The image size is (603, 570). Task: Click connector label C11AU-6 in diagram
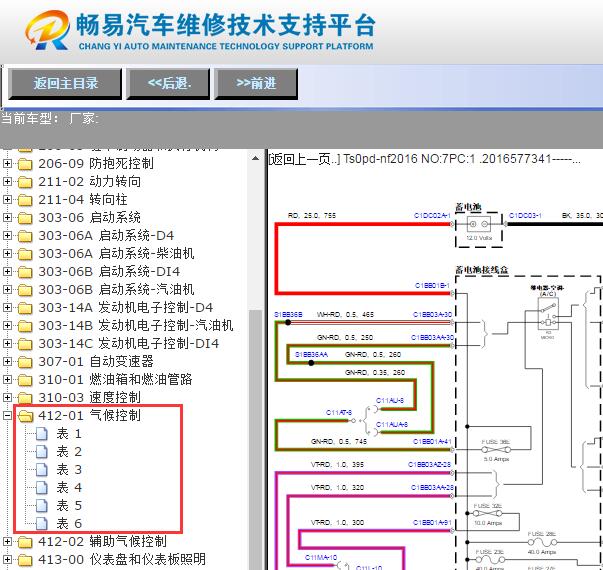[390, 400]
